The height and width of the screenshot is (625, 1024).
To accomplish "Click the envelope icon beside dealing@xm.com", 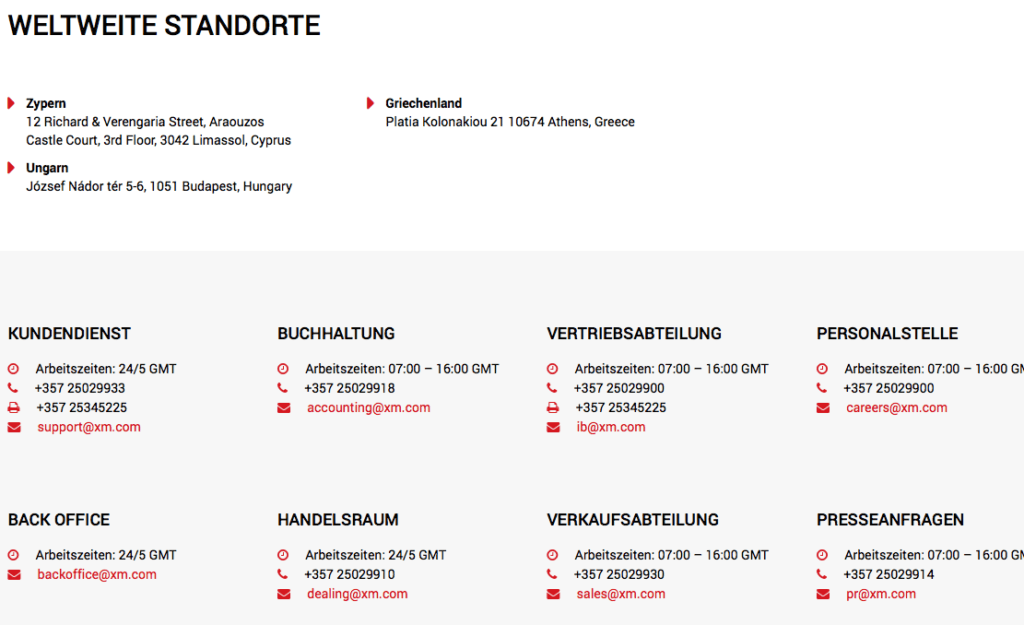I will [x=283, y=594].
